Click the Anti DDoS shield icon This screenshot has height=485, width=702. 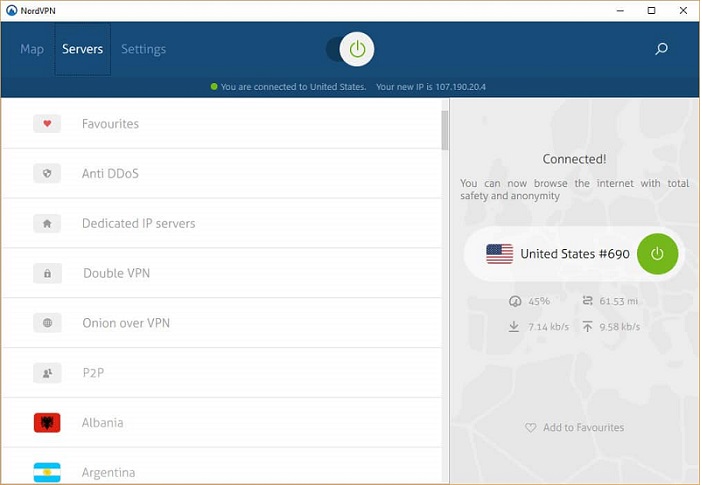click(x=47, y=173)
